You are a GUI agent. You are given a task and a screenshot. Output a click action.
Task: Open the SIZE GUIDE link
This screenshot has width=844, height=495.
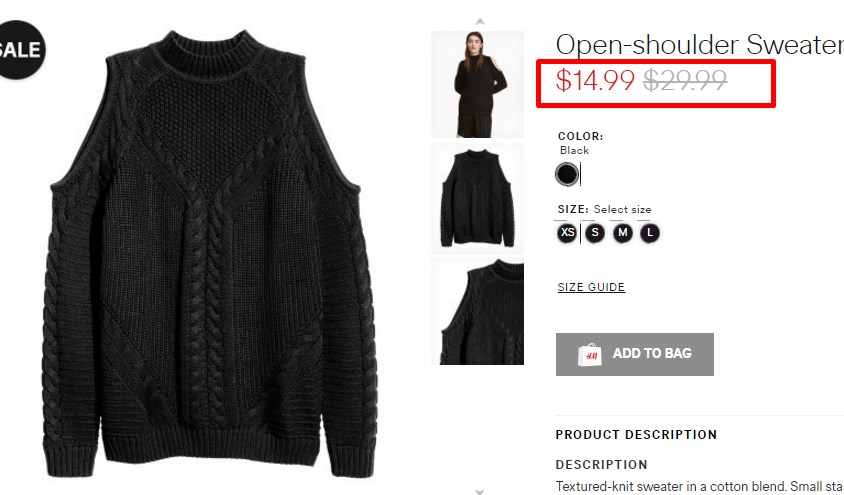point(591,287)
